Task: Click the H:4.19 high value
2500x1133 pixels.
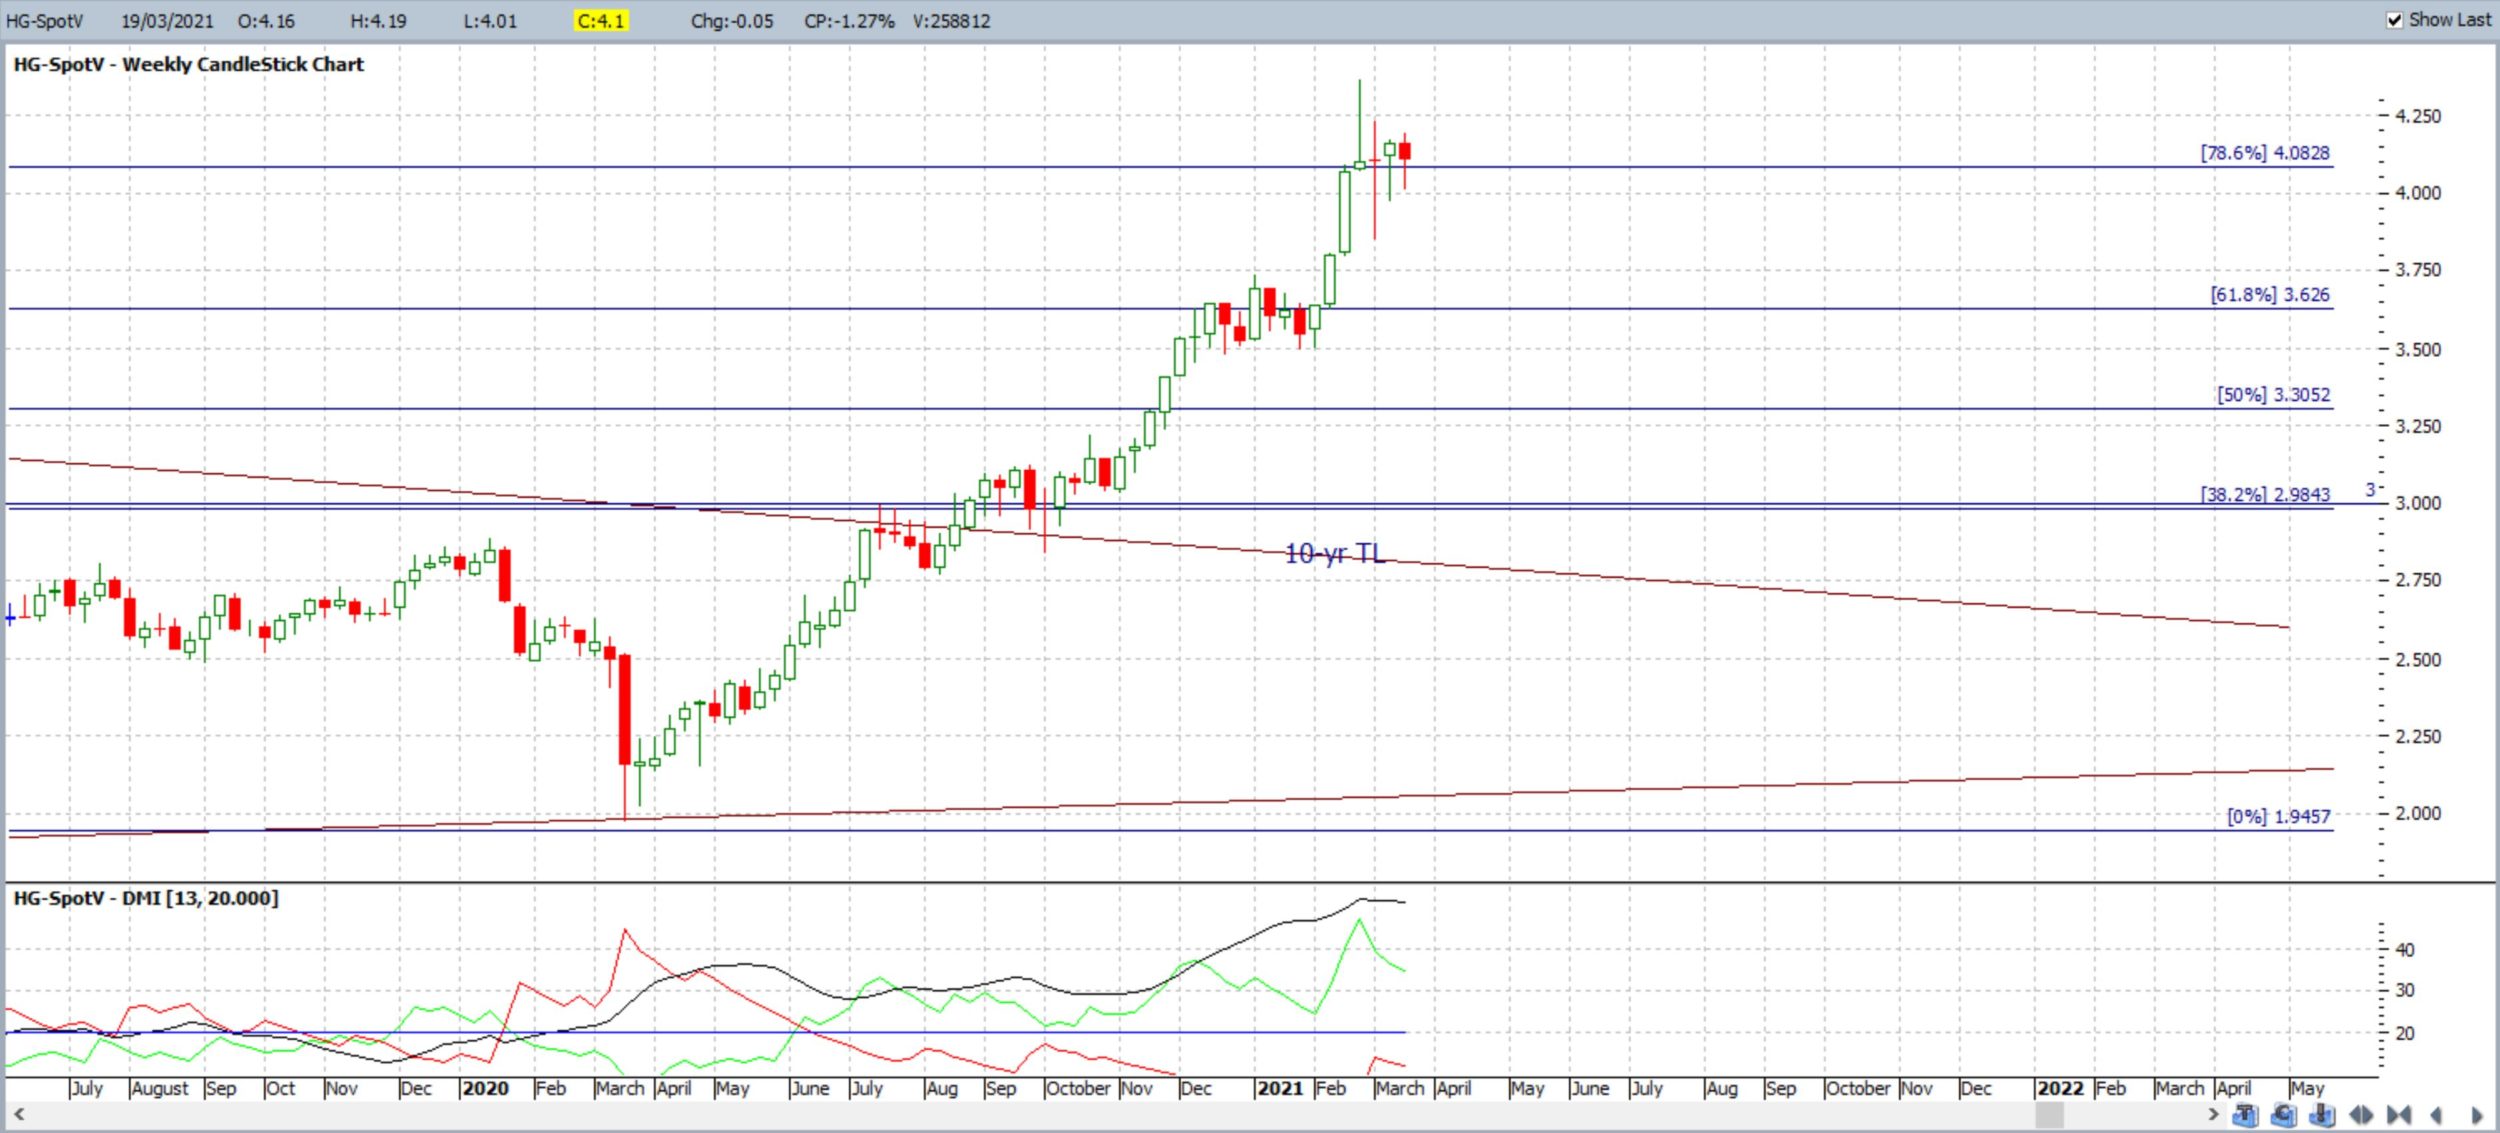Action: [x=378, y=21]
